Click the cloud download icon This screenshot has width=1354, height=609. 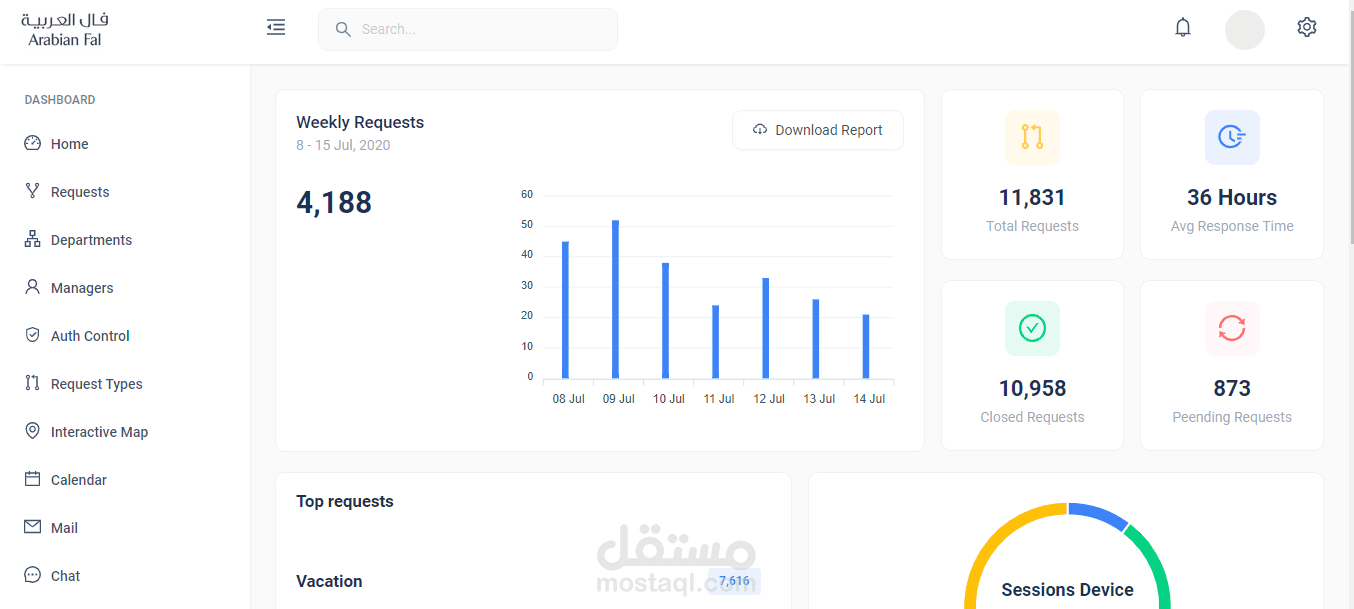(x=760, y=130)
